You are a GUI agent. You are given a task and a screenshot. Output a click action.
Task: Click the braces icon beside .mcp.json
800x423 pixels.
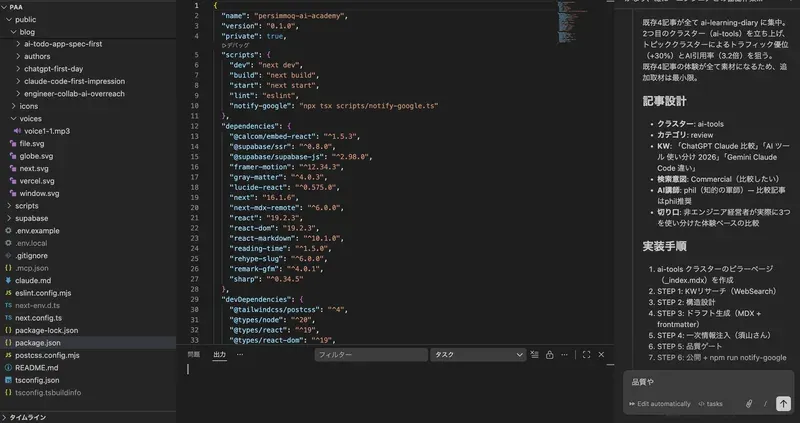pyautogui.click(x=8, y=268)
